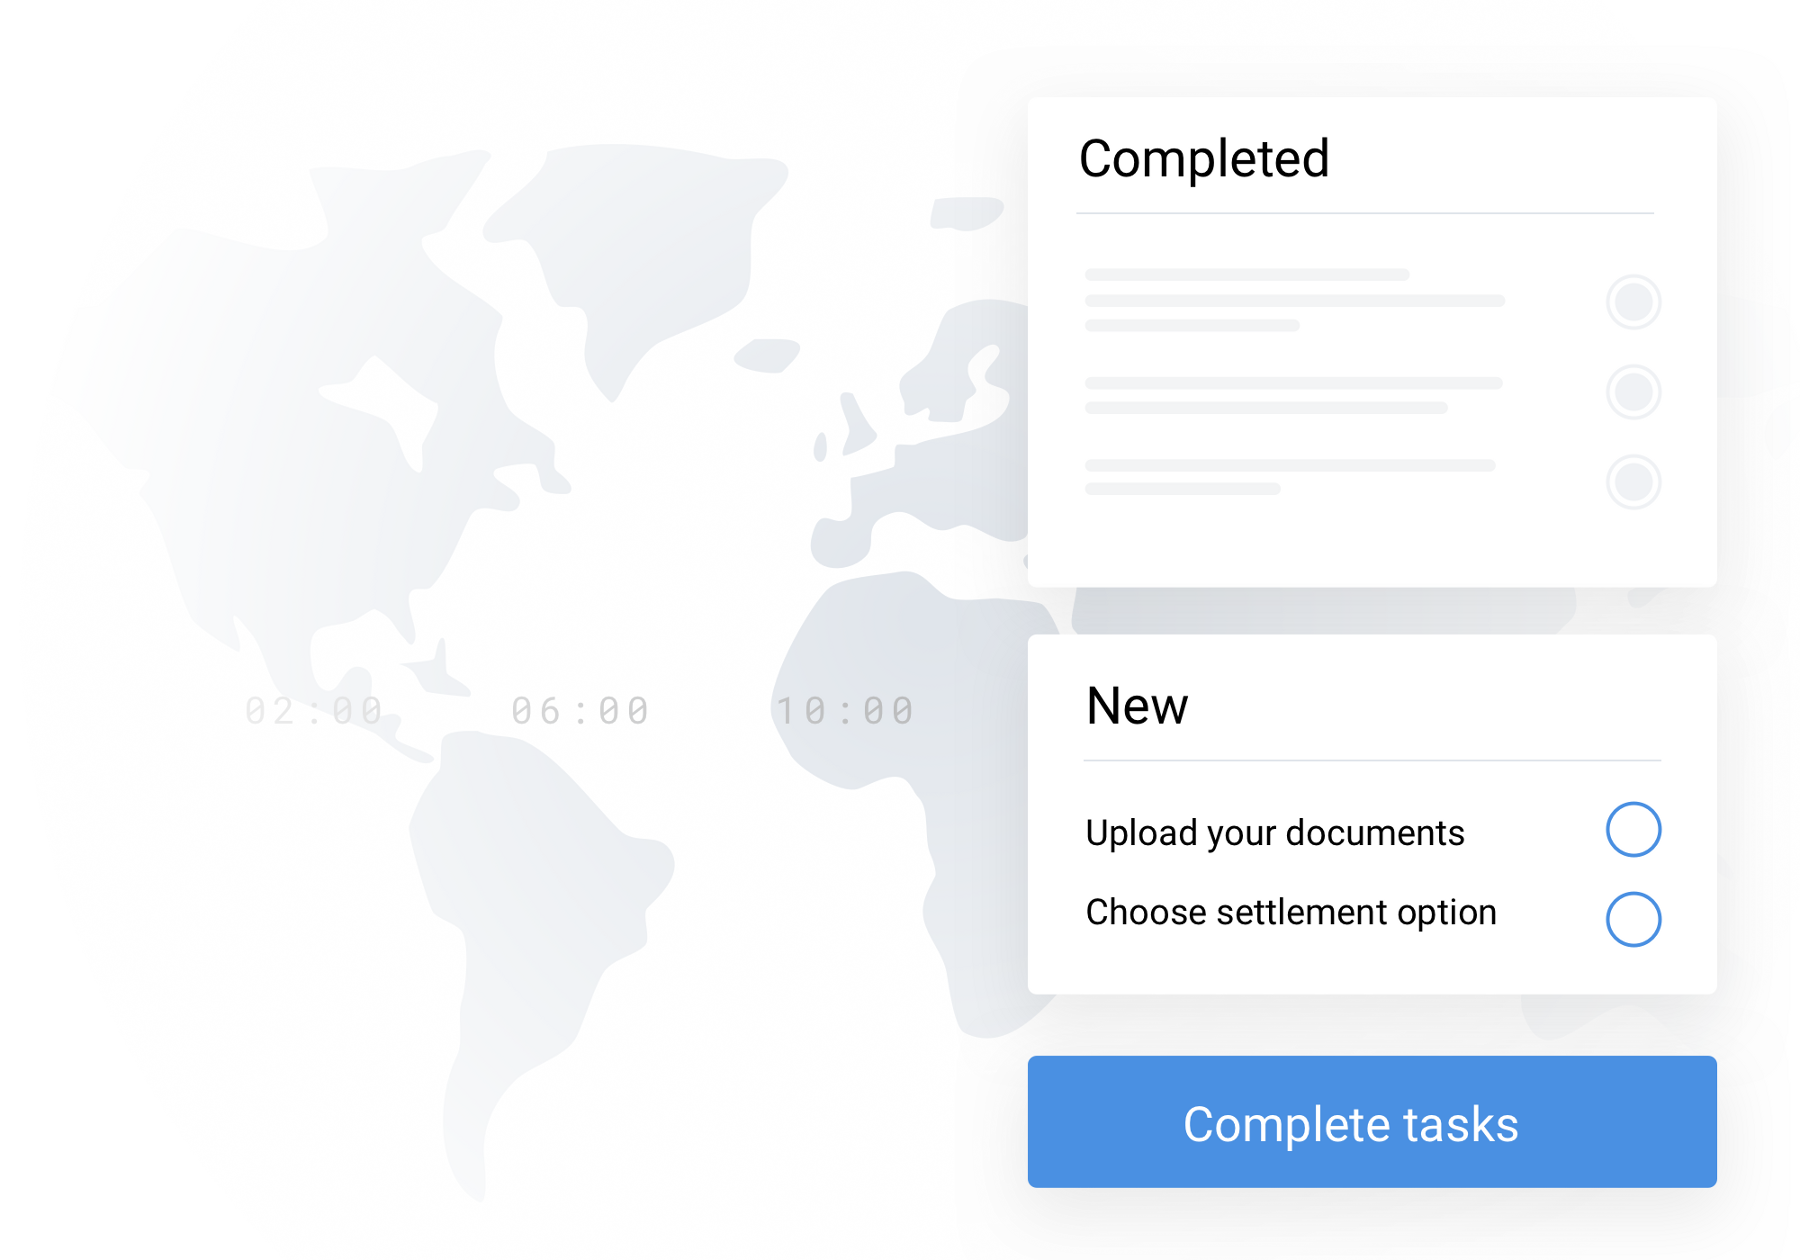
Task: Toggle the third greyed circle under Completed
Action: (1633, 482)
